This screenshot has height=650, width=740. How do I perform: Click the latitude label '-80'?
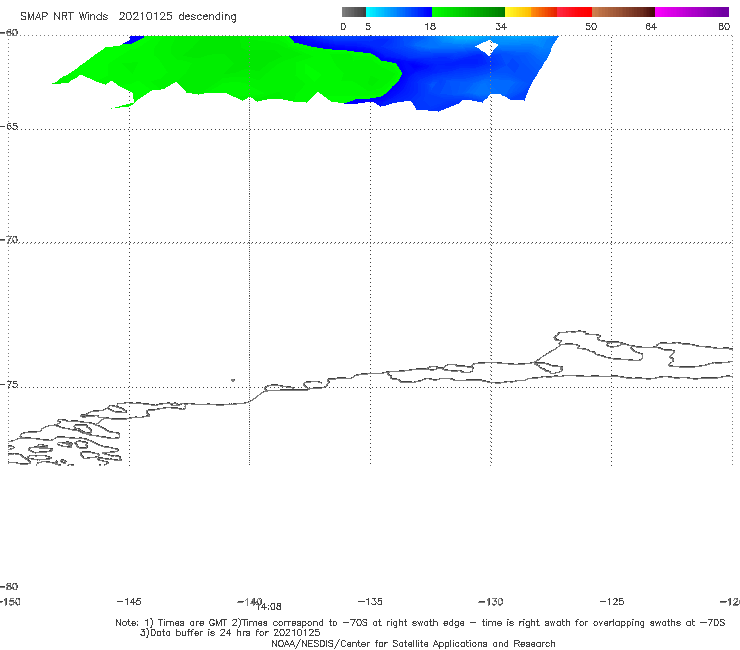pyautogui.click(x=9, y=586)
